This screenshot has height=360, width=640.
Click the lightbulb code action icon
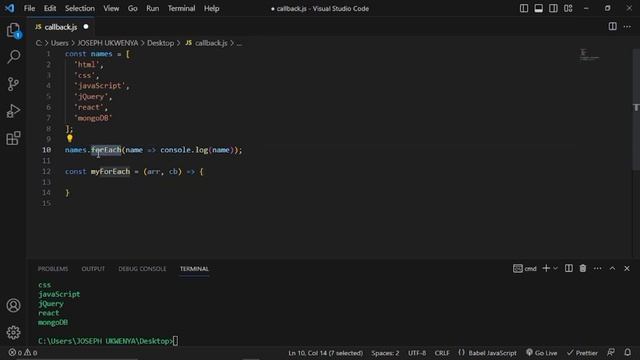70,139
